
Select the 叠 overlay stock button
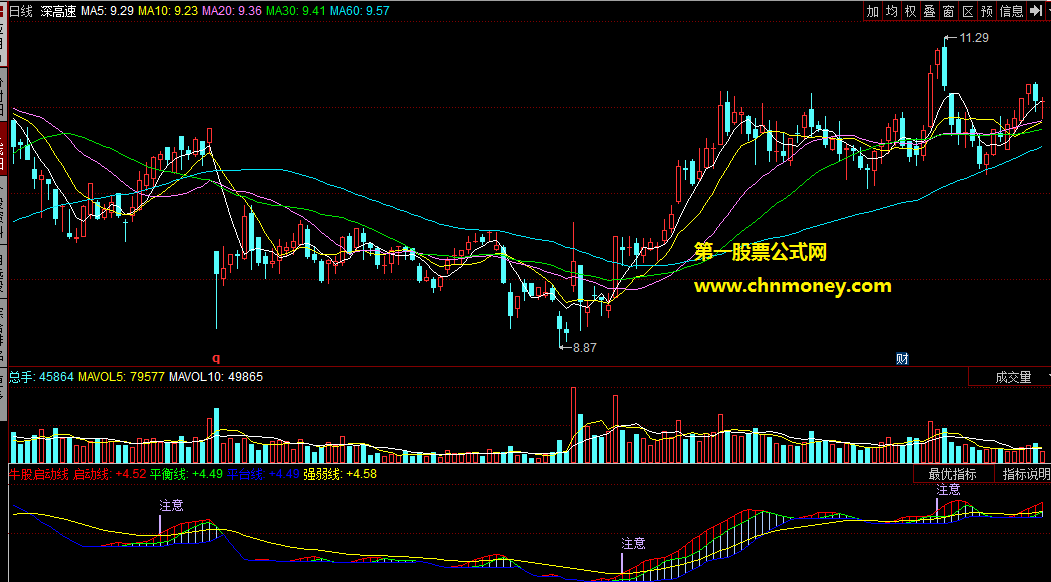929,11
